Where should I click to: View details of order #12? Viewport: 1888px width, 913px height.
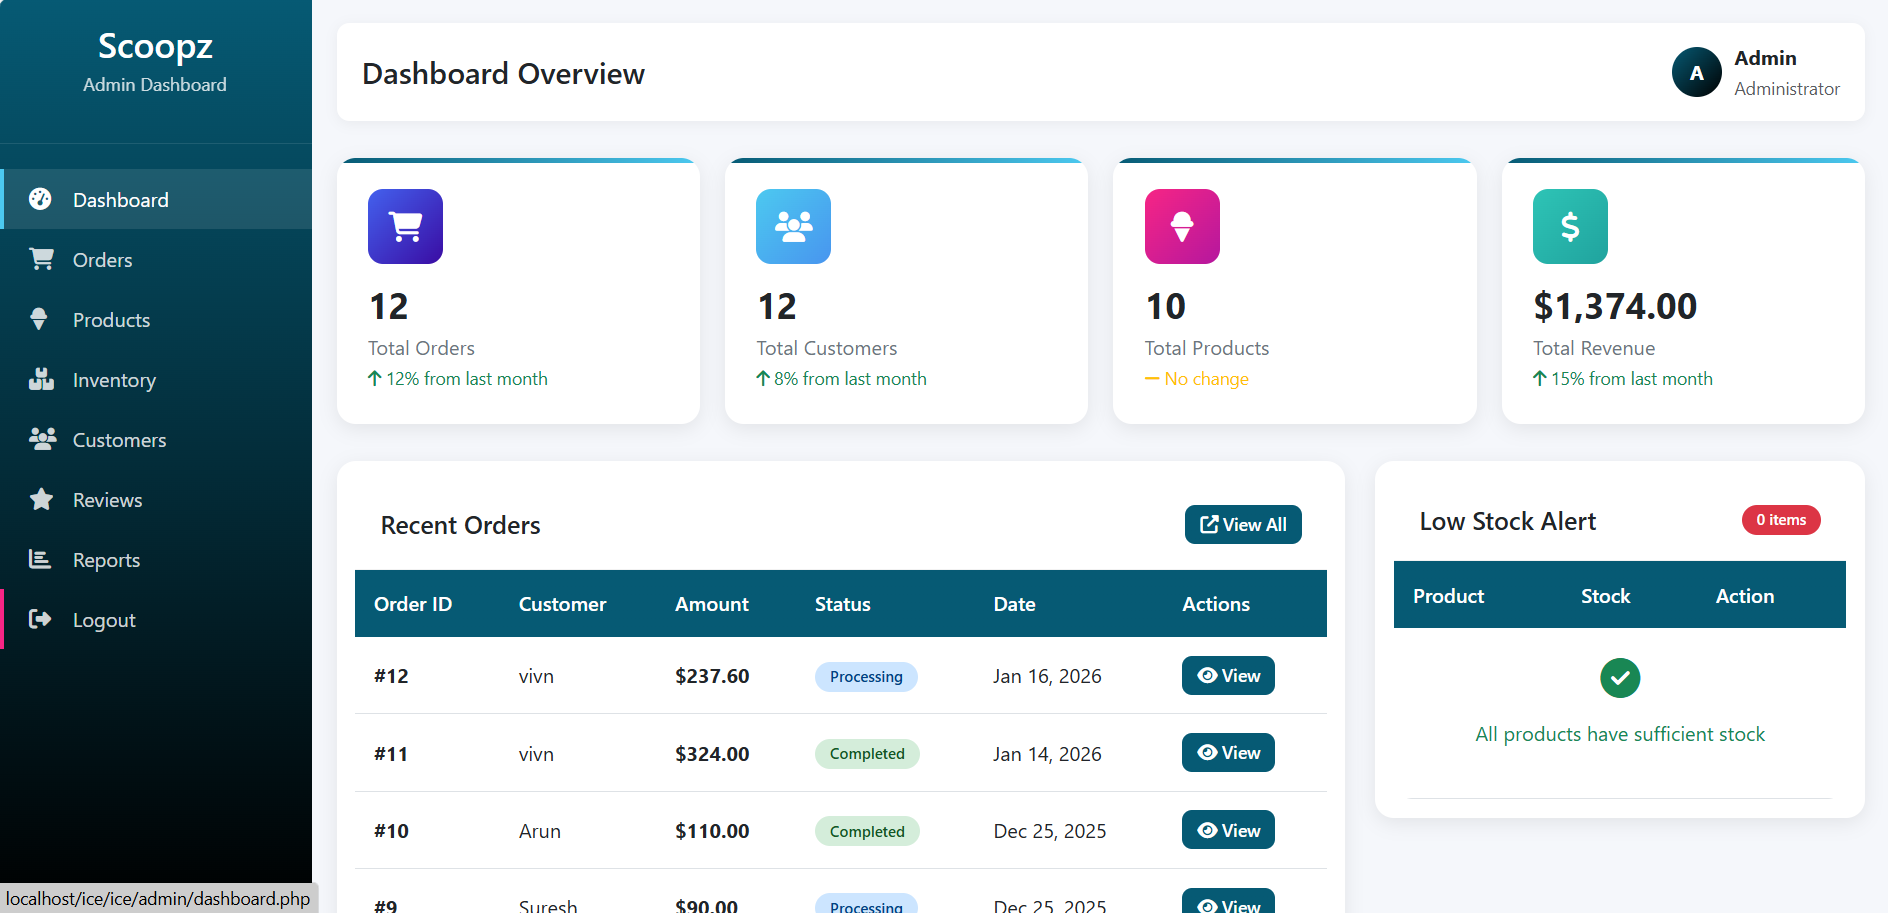pyautogui.click(x=1227, y=676)
